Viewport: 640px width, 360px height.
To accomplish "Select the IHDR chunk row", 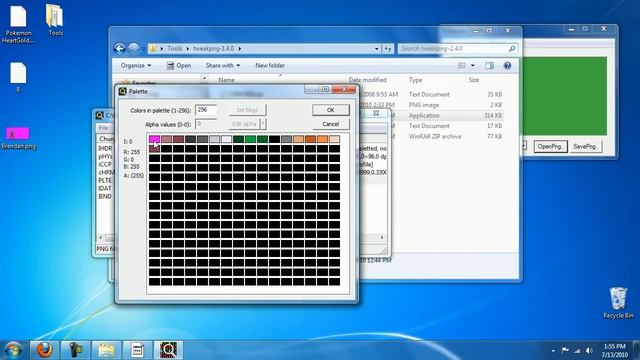I will point(105,149).
